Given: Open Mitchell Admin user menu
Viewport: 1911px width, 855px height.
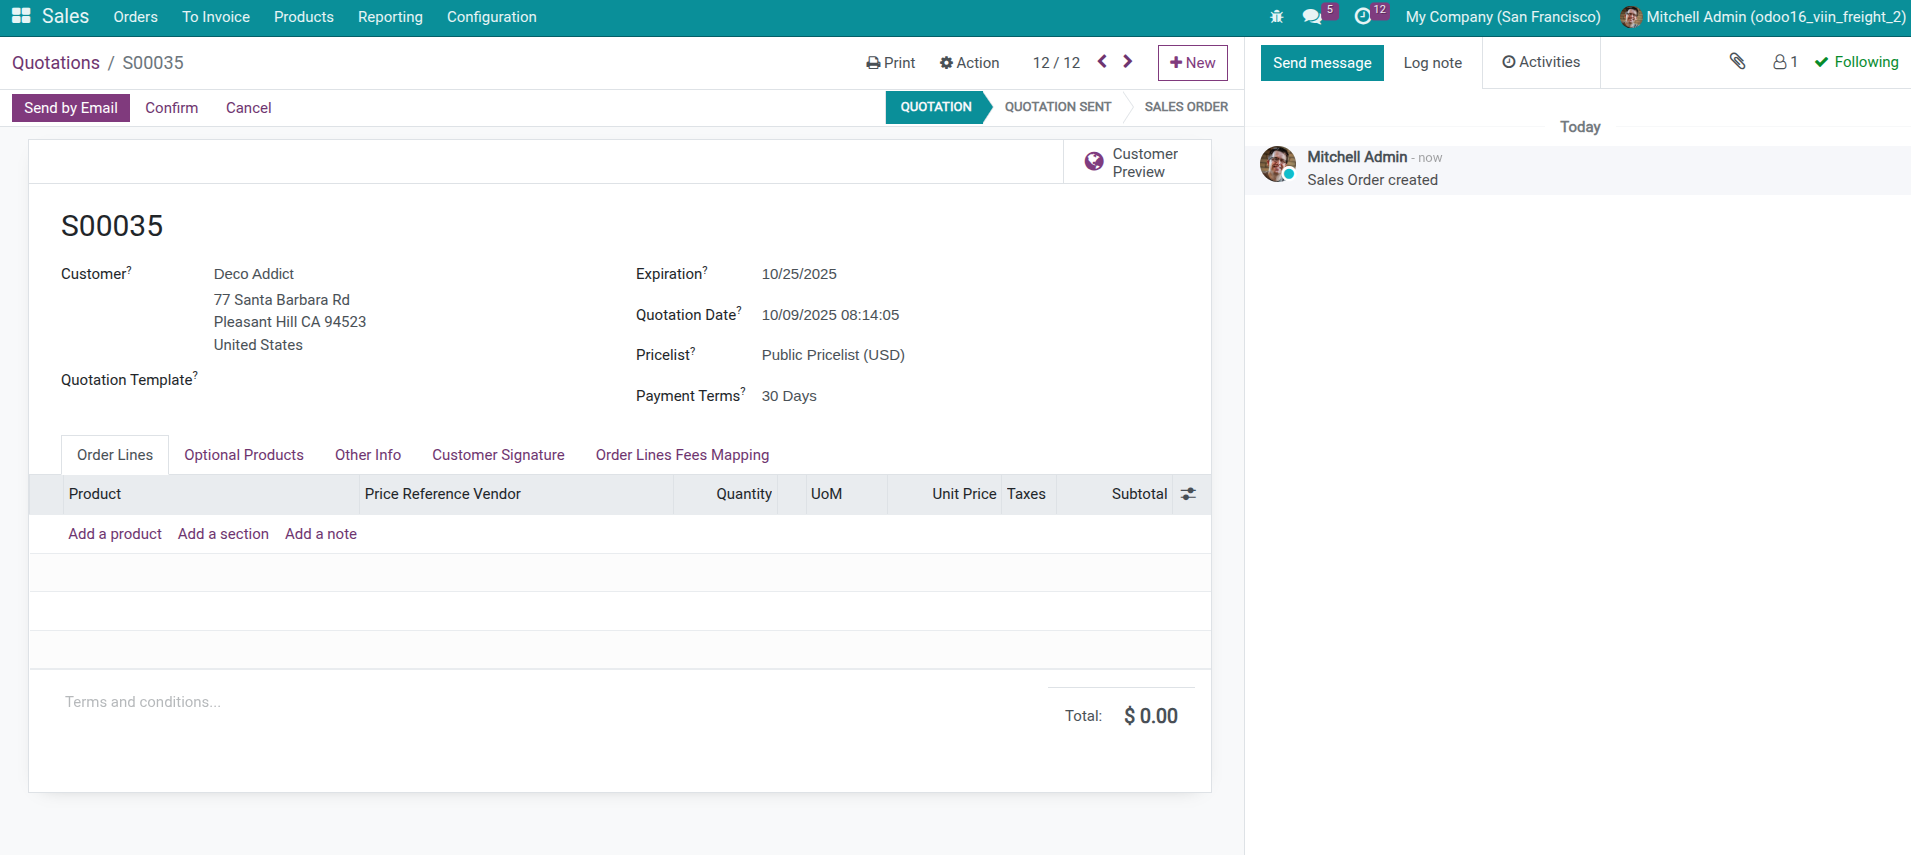Looking at the screenshot, I should [1763, 17].
